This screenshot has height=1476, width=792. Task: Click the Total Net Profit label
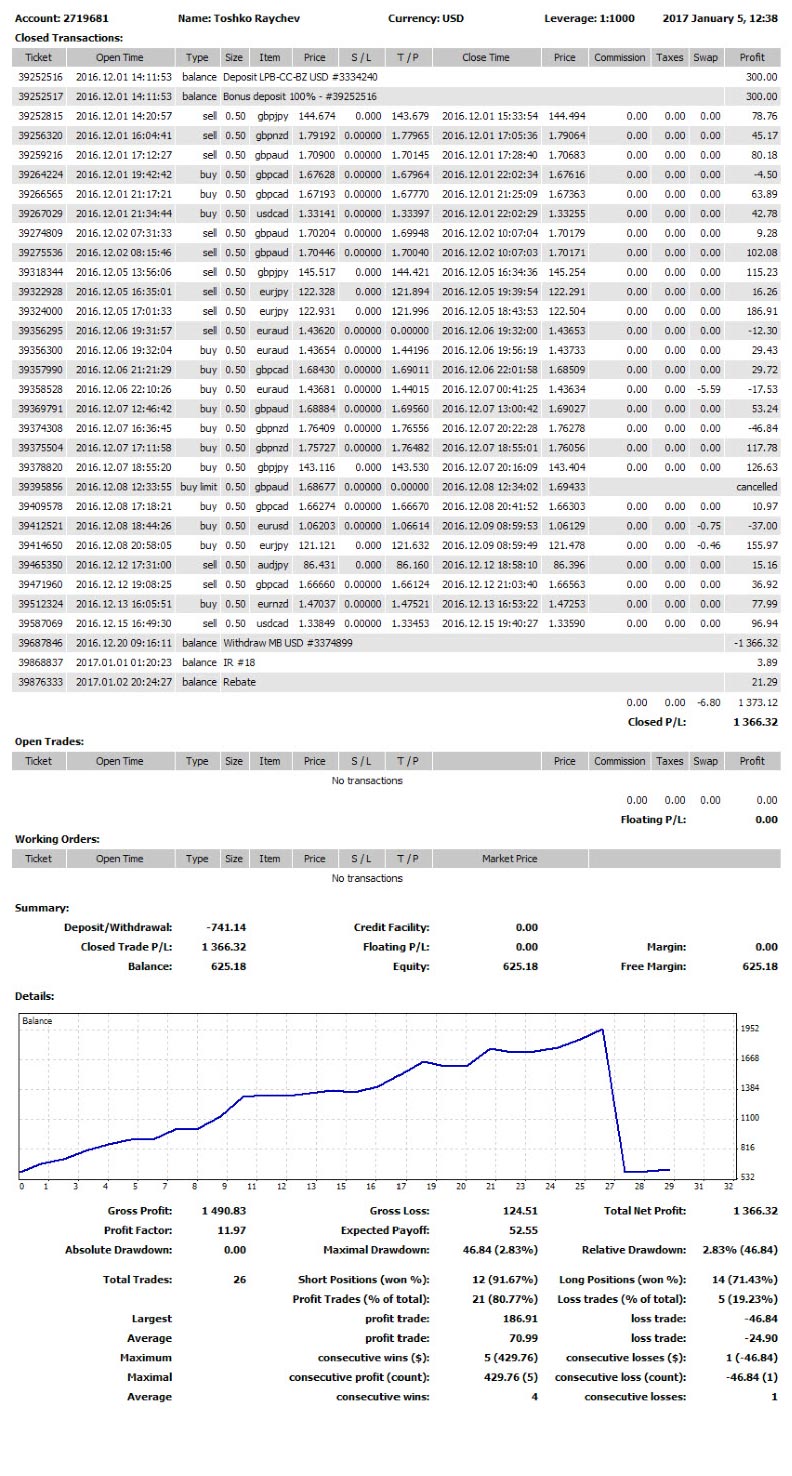click(643, 1210)
